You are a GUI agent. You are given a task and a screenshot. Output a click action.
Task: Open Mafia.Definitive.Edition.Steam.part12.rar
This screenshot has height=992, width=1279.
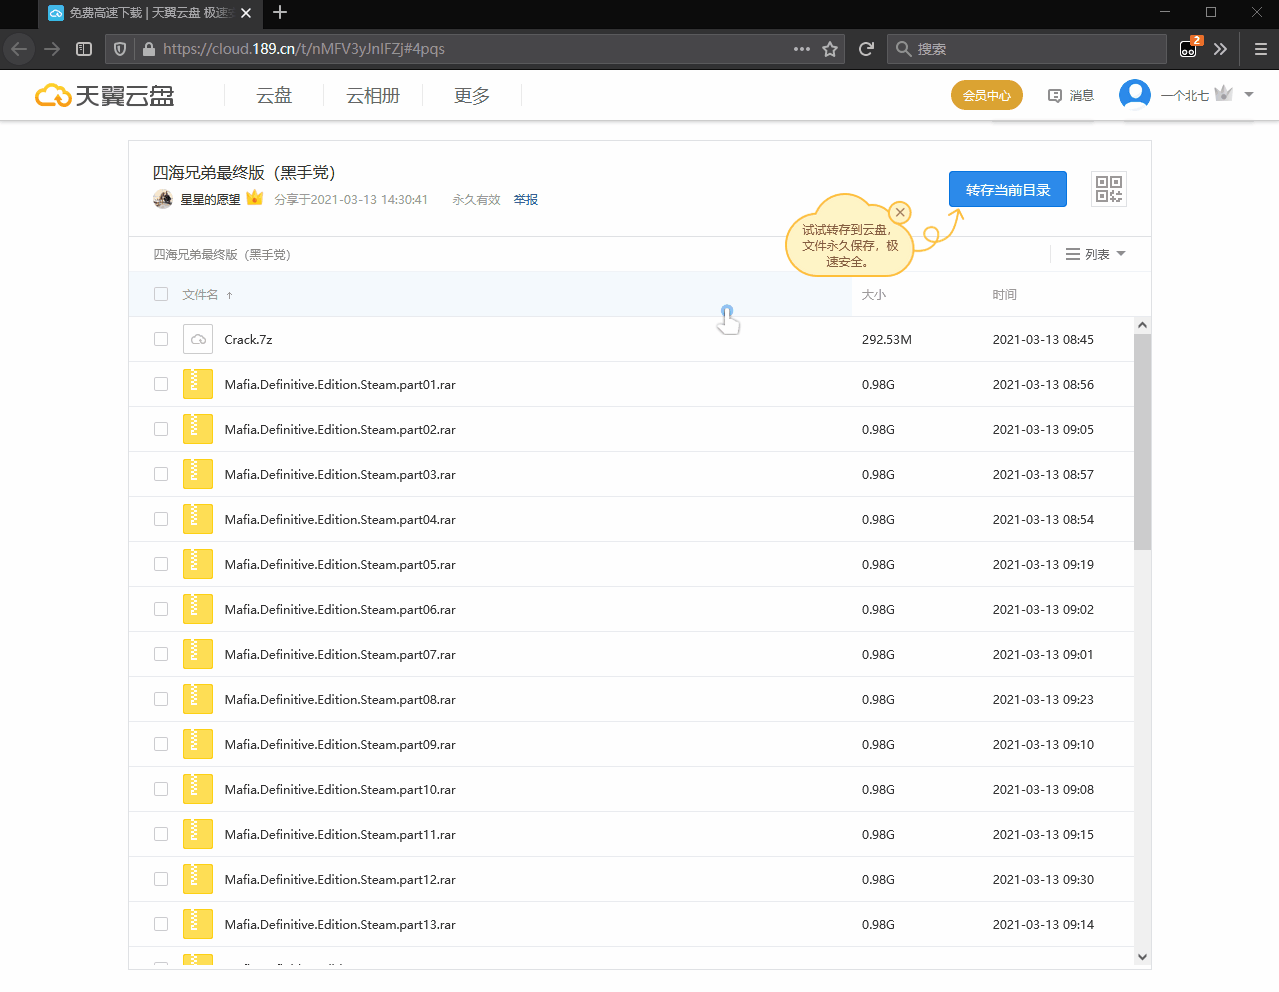(x=340, y=879)
